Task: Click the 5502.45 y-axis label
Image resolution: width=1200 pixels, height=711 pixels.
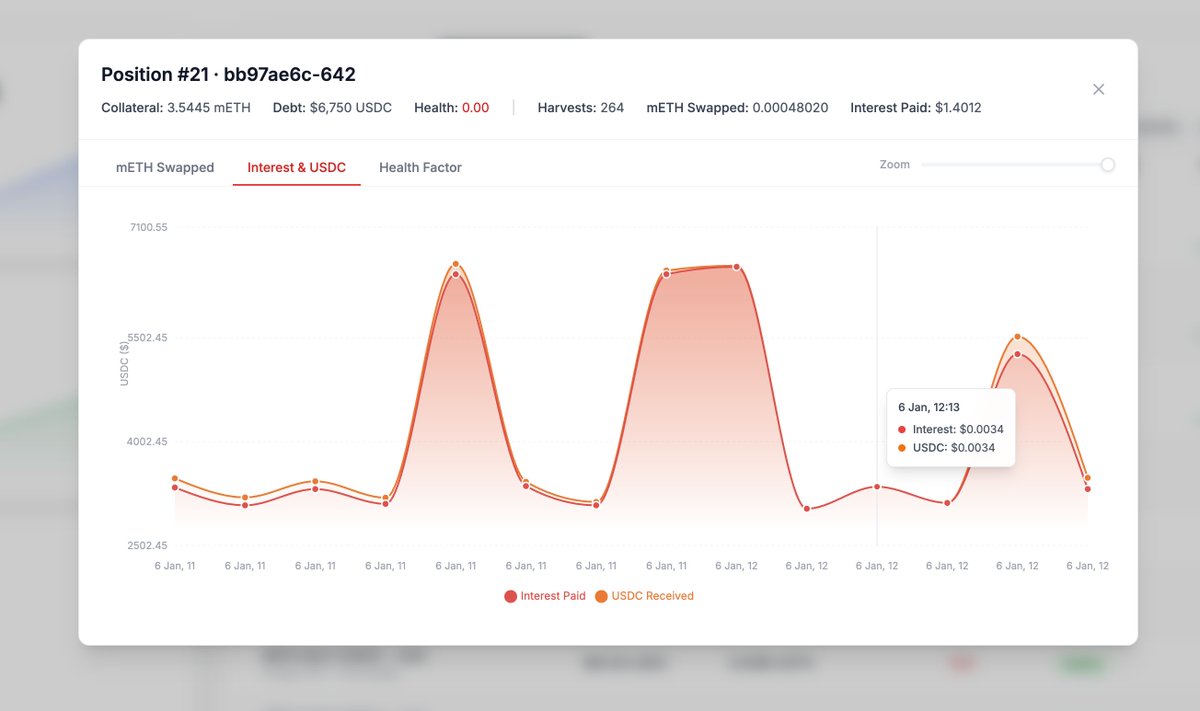Action: pos(148,338)
